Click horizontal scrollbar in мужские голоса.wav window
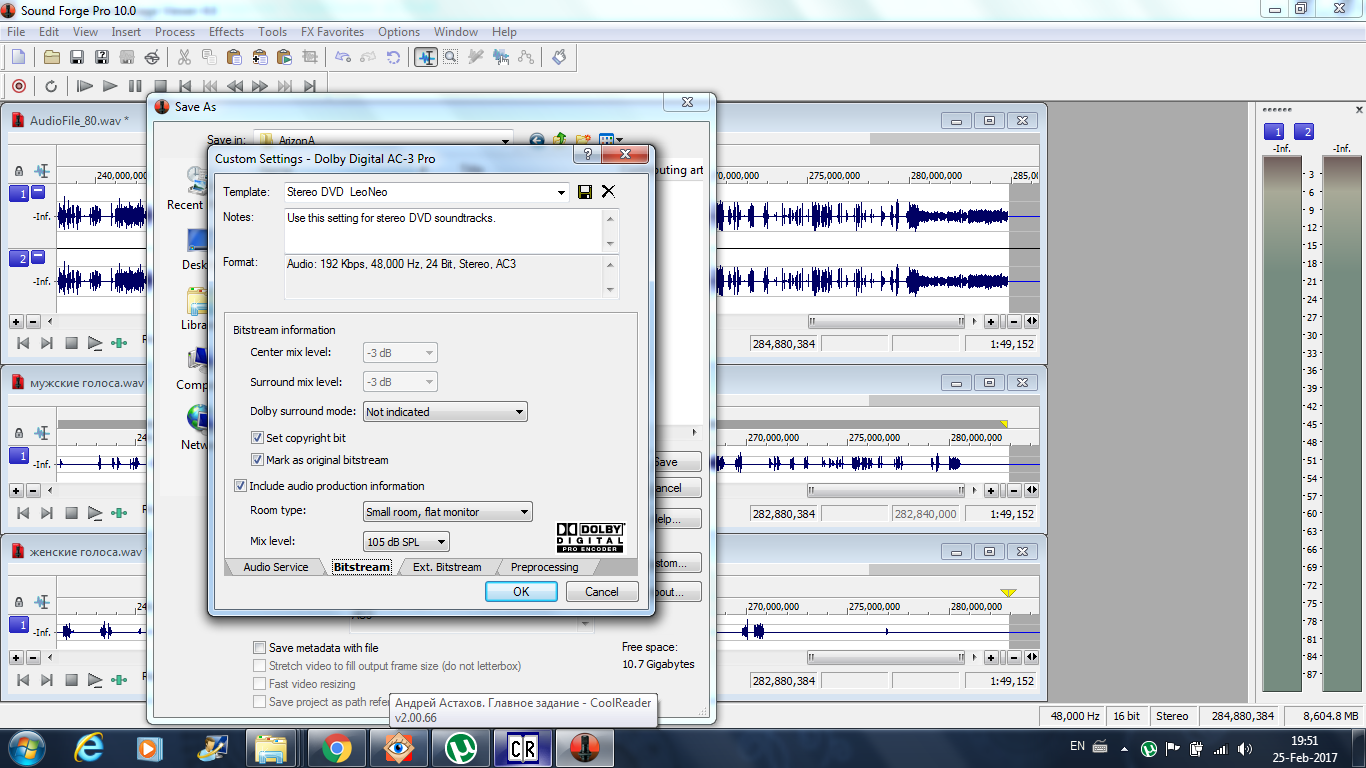 pos(888,491)
